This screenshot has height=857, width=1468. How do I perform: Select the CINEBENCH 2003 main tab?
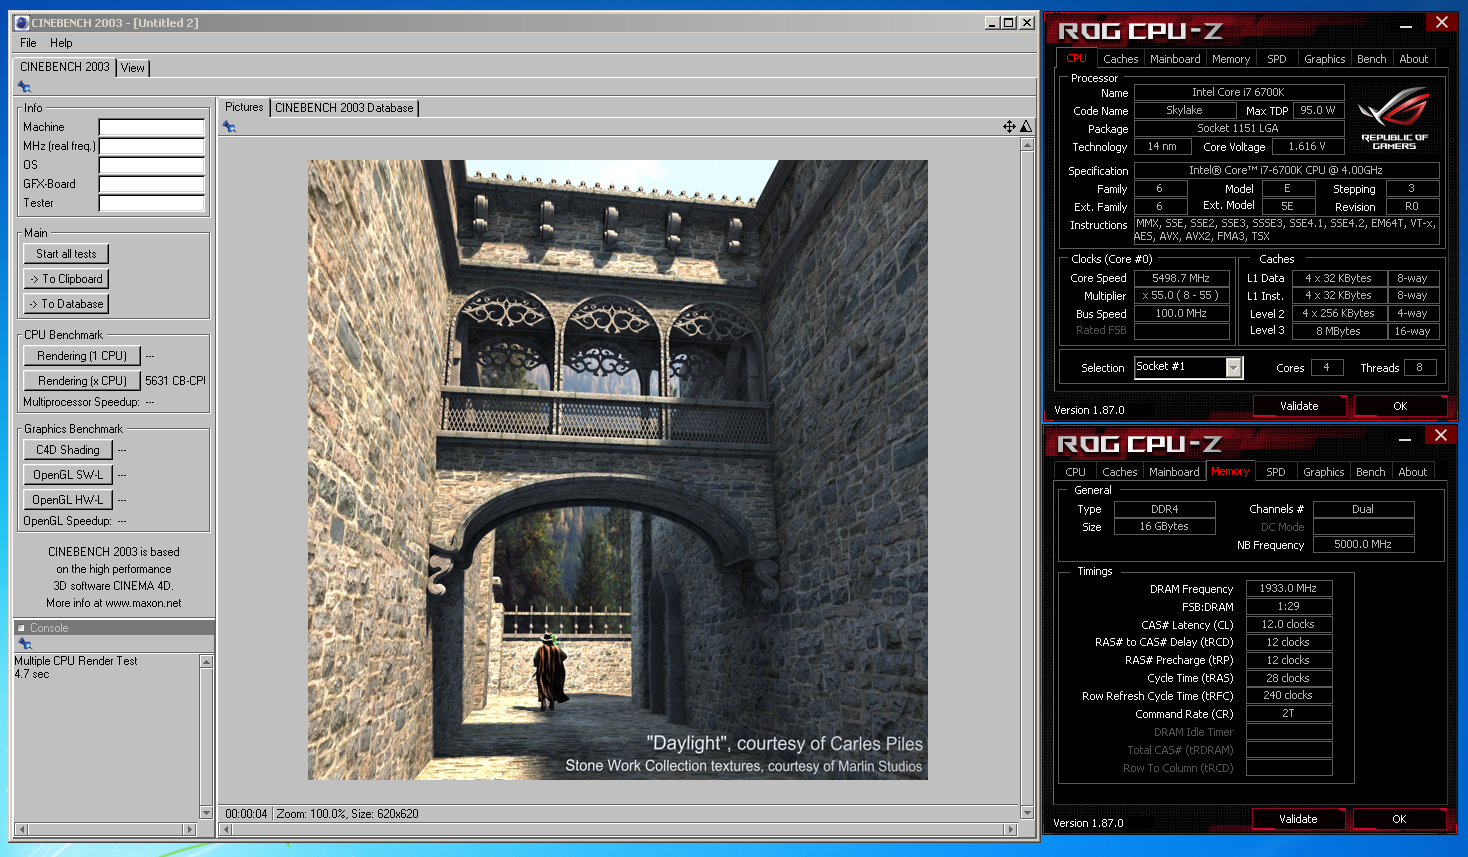coord(65,67)
